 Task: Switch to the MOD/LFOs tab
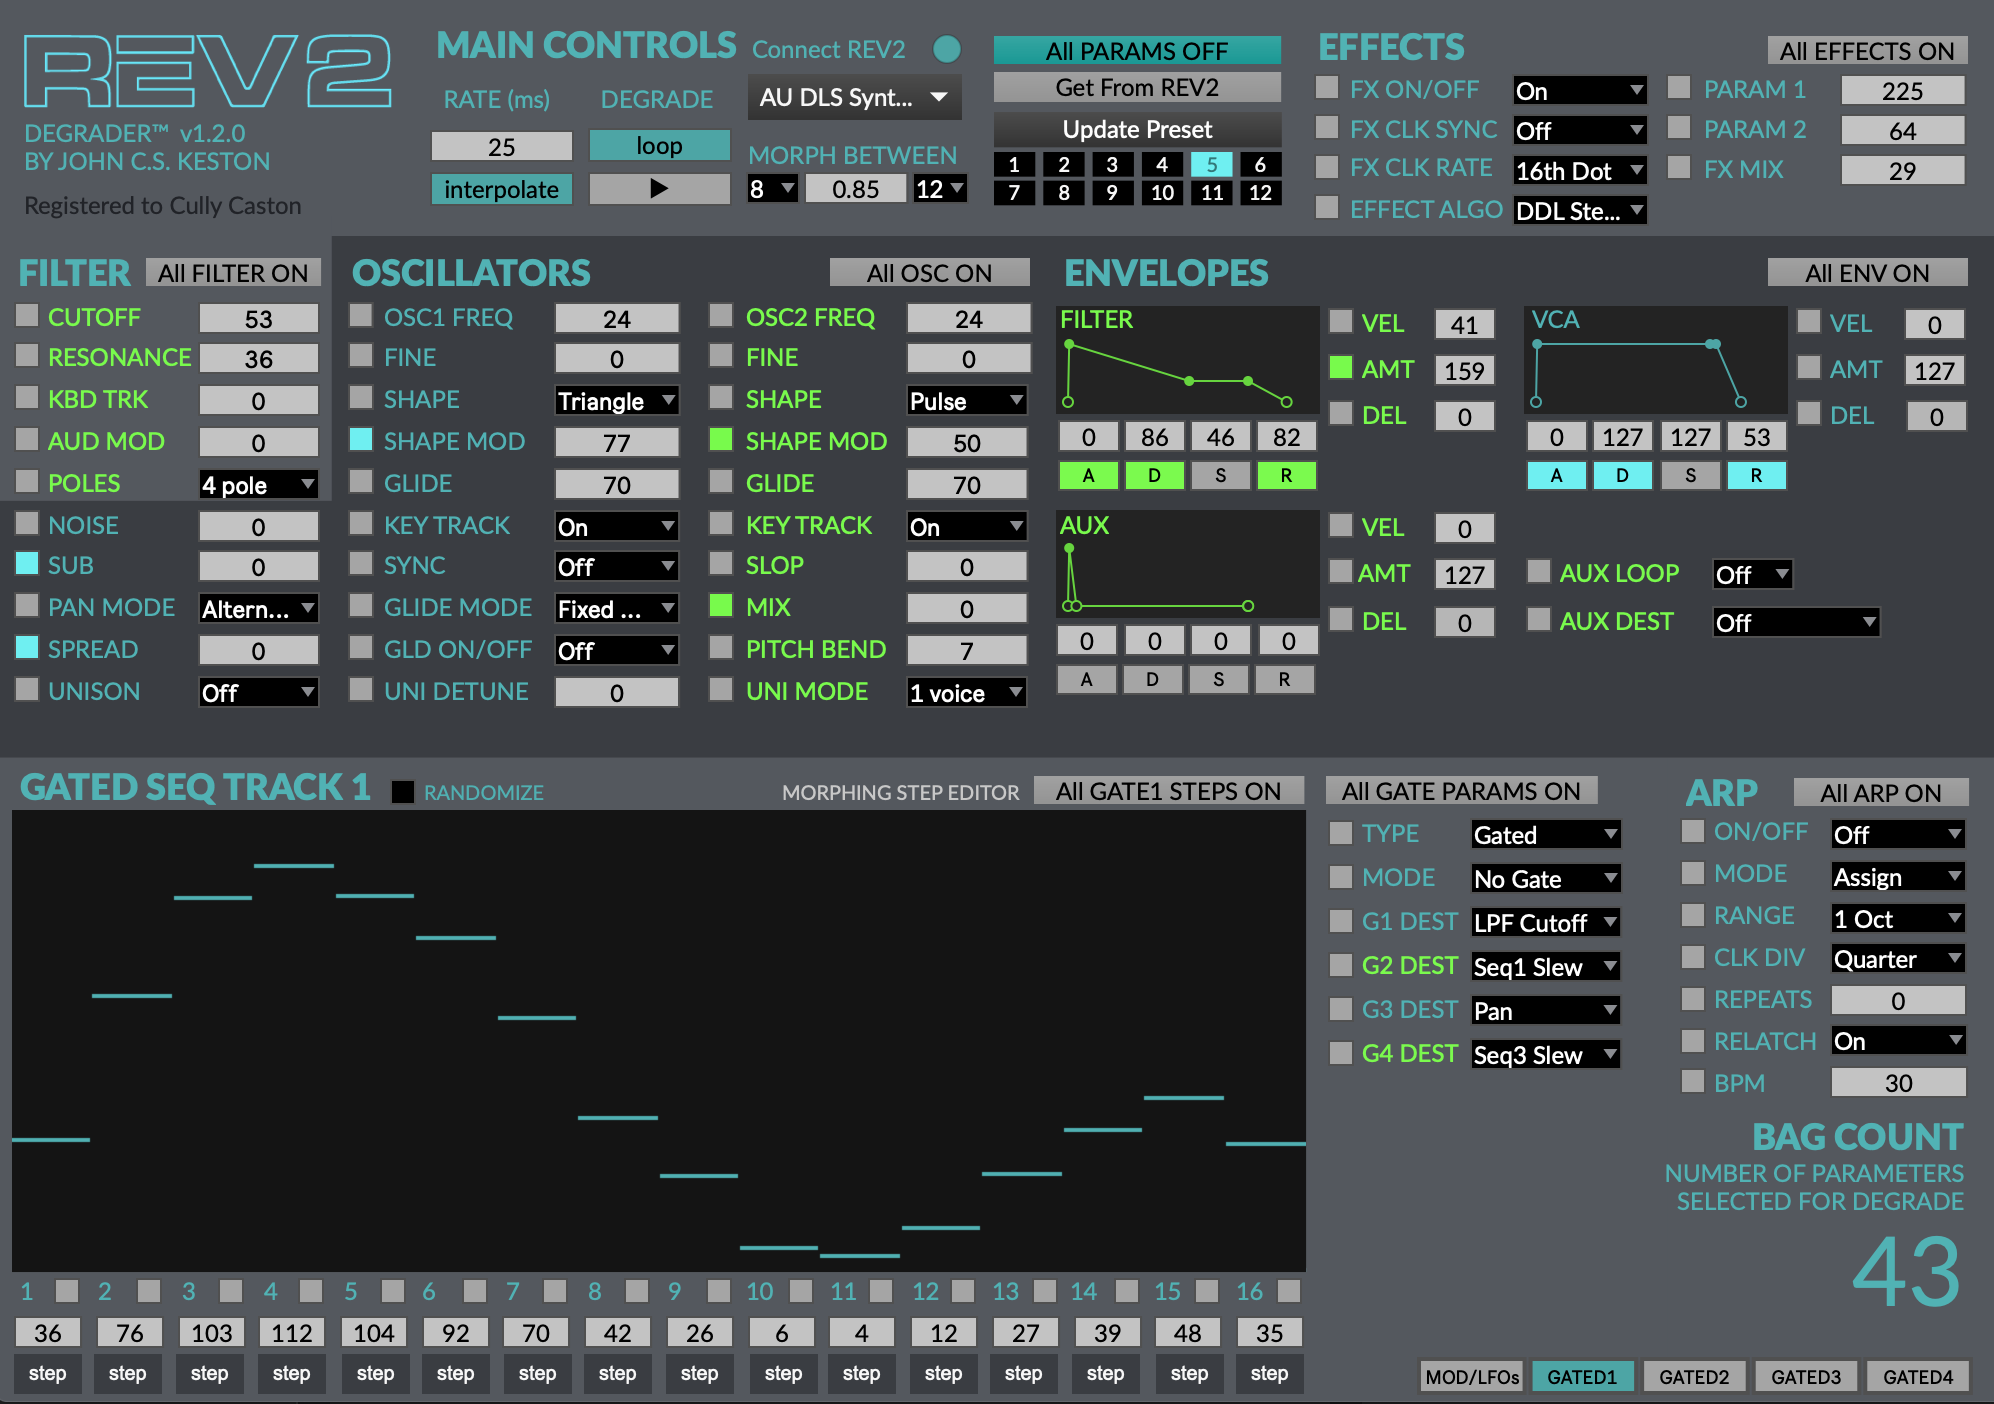point(1472,1377)
